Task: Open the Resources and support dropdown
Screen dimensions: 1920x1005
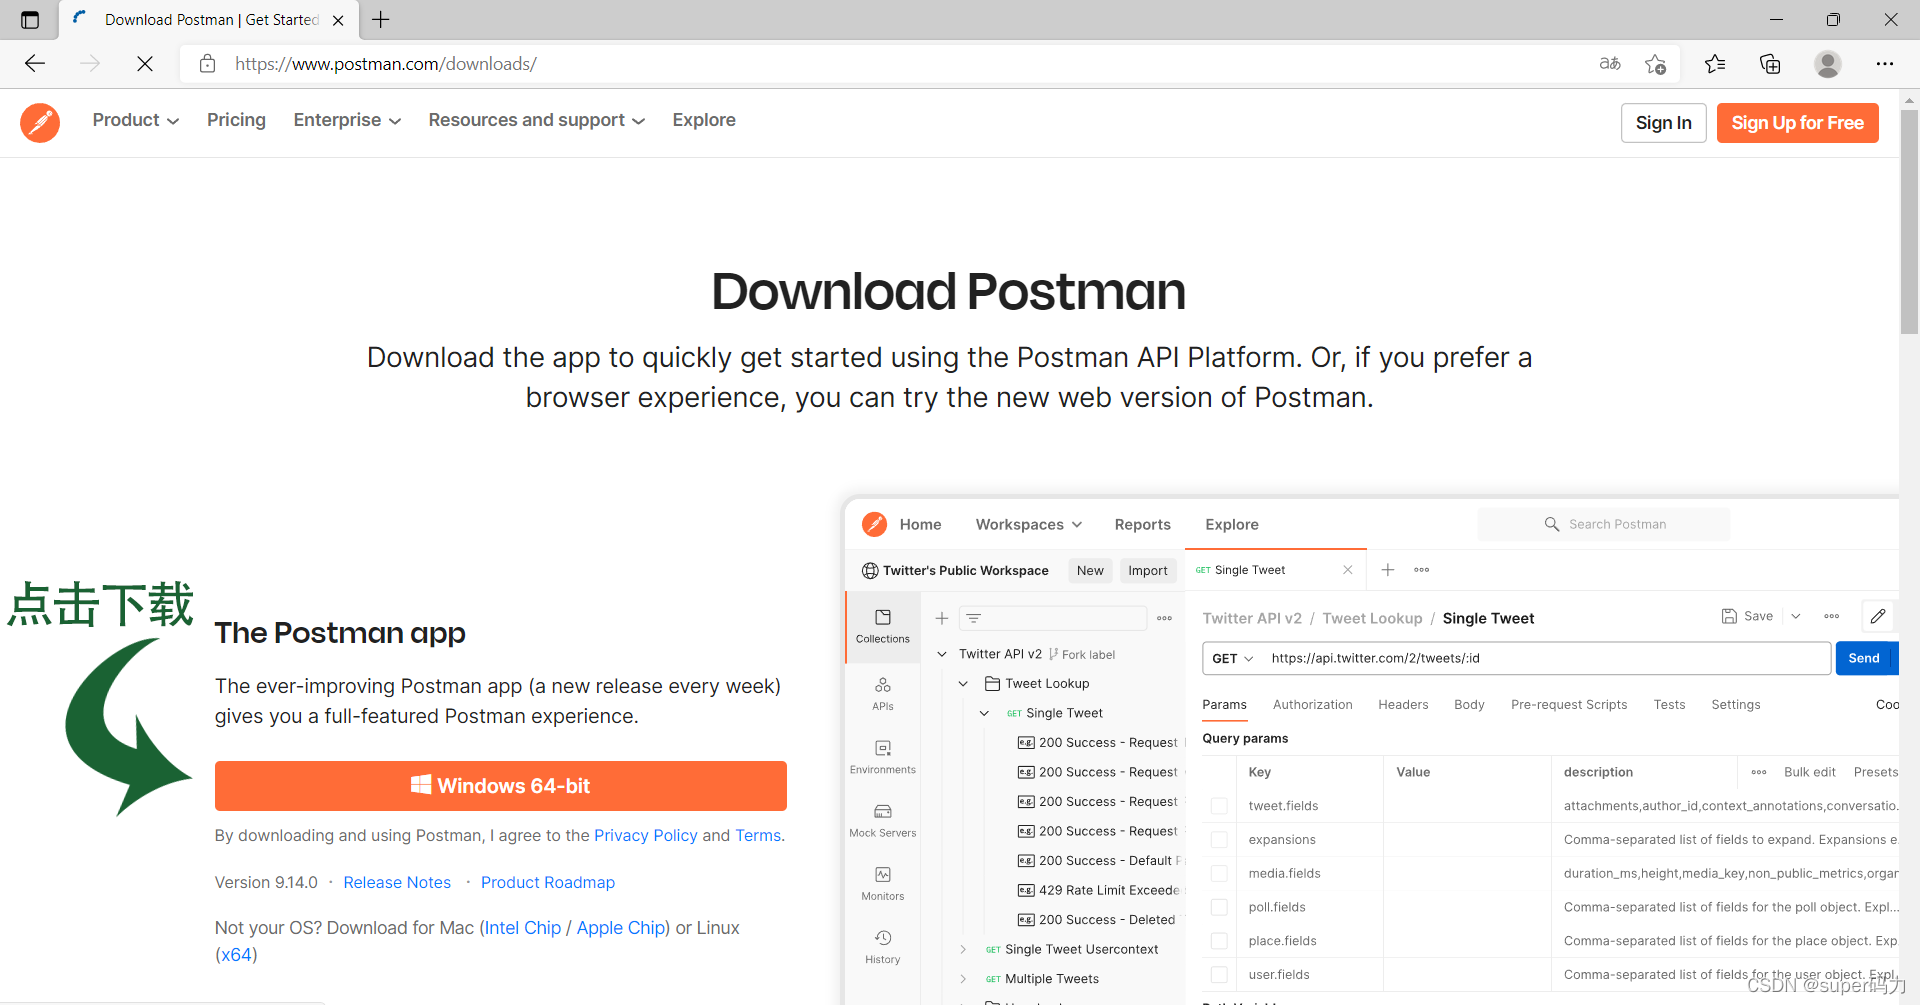Action: 536,120
